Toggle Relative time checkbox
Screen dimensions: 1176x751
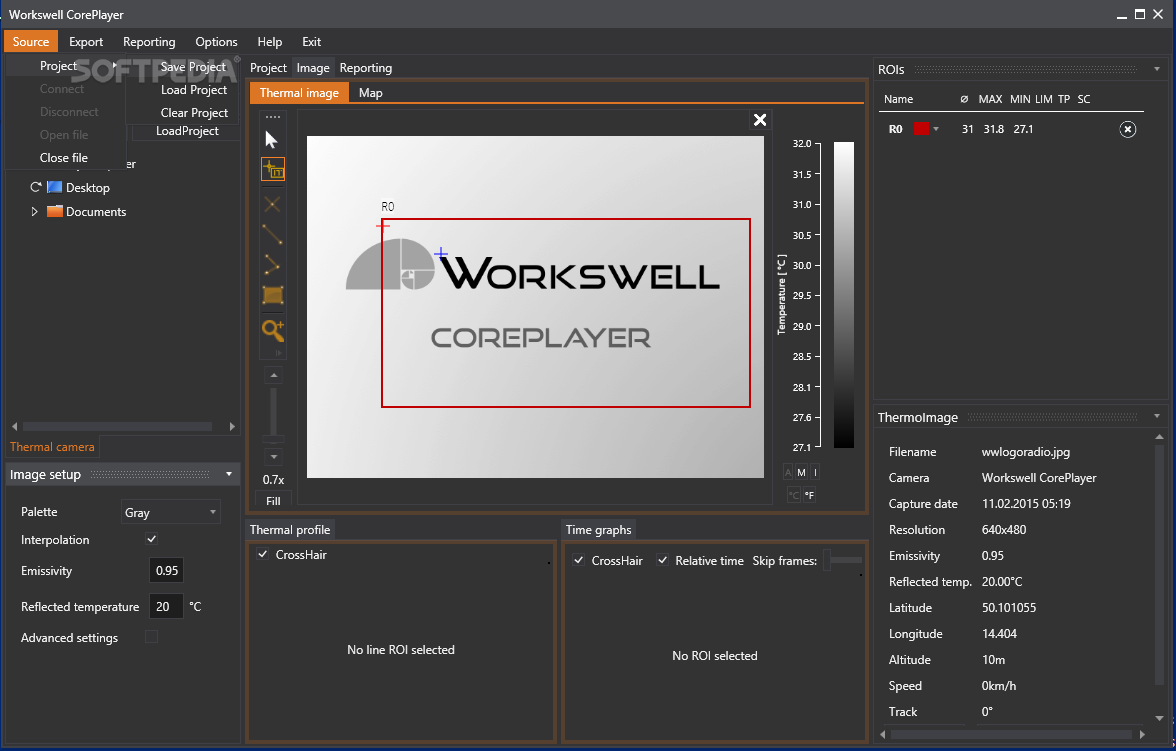(x=662, y=560)
